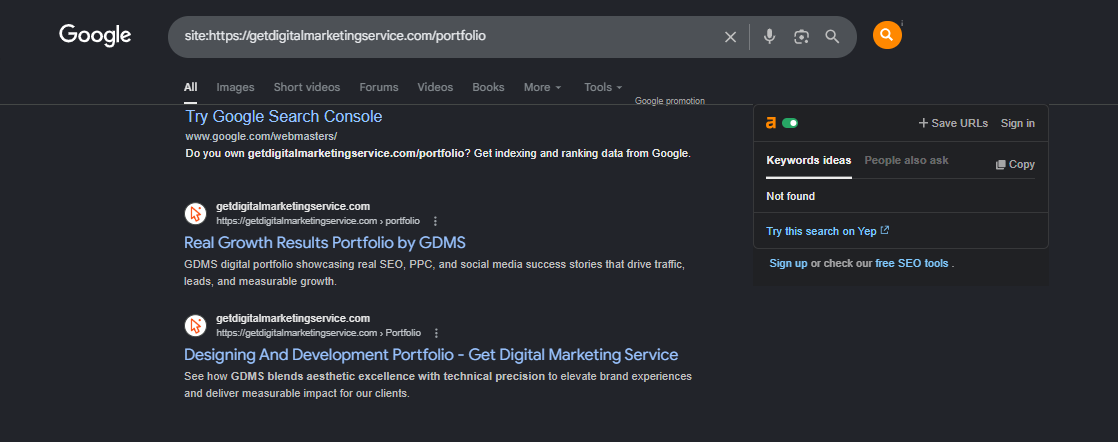Open Try Google Search Console link
The height and width of the screenshot is (442, 1118).
coord(284,116)
